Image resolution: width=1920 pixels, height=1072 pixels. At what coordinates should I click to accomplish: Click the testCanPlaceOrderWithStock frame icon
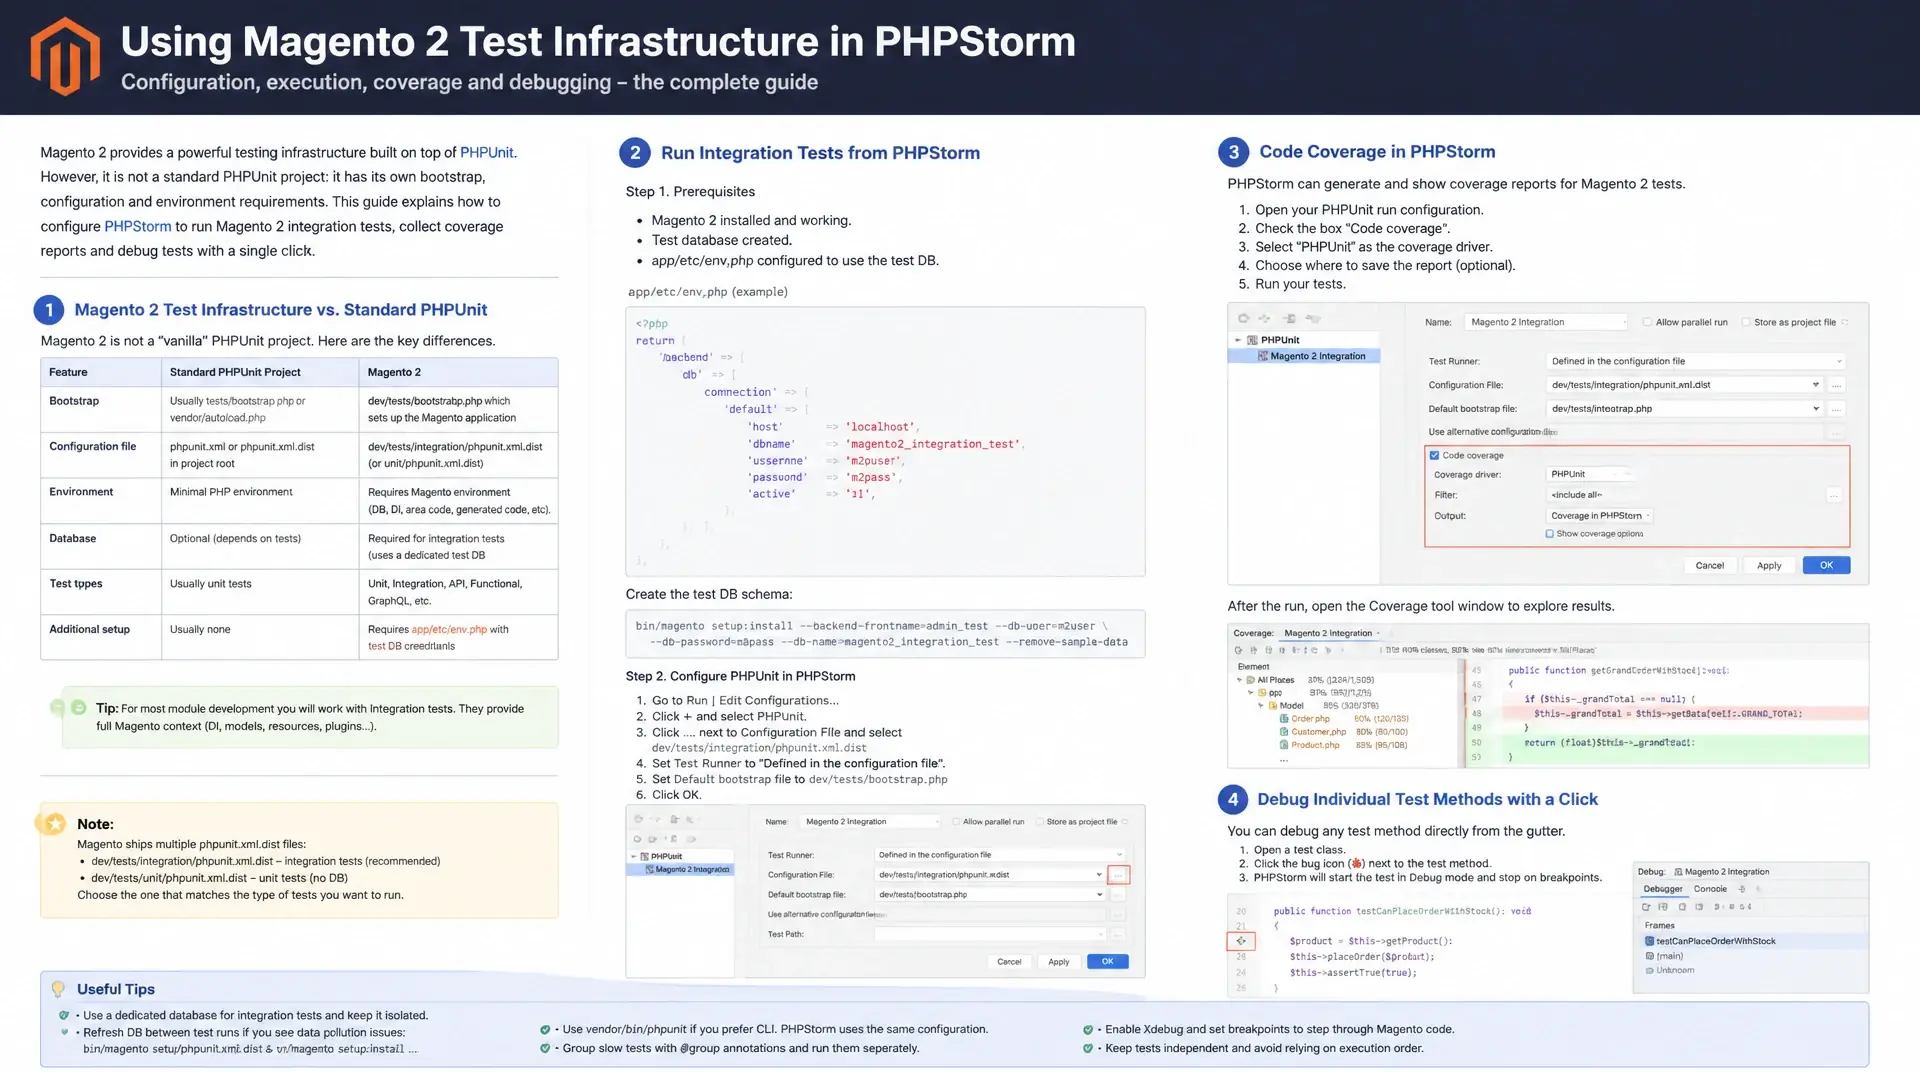click(x=1649, y=941)
